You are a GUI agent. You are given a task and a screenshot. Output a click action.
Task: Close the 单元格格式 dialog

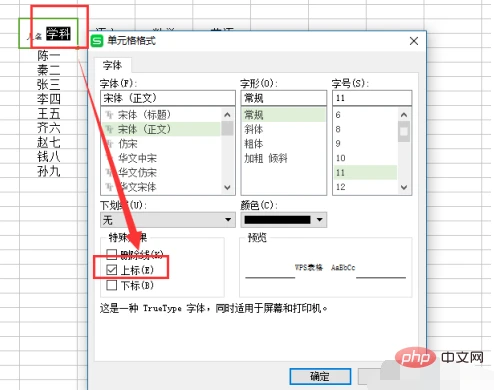click(x=414, y=41)
